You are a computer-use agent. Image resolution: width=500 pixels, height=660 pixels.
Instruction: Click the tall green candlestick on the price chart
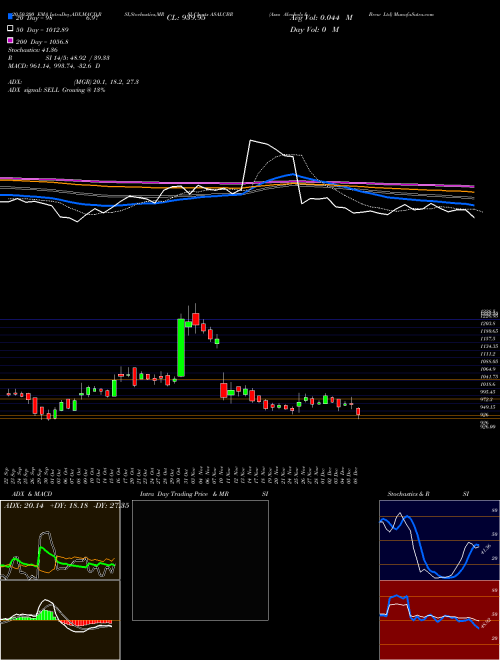point(181,348)
